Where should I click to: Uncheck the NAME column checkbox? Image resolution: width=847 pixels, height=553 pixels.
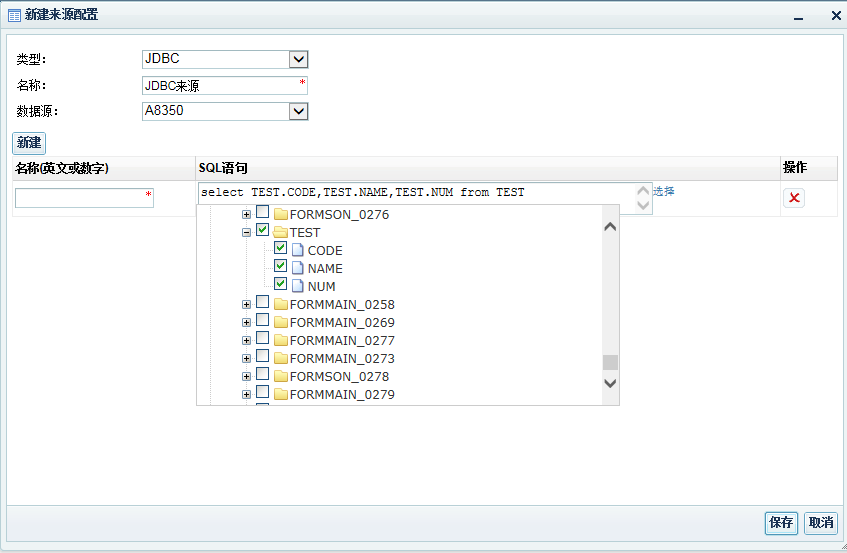point(280,265)
